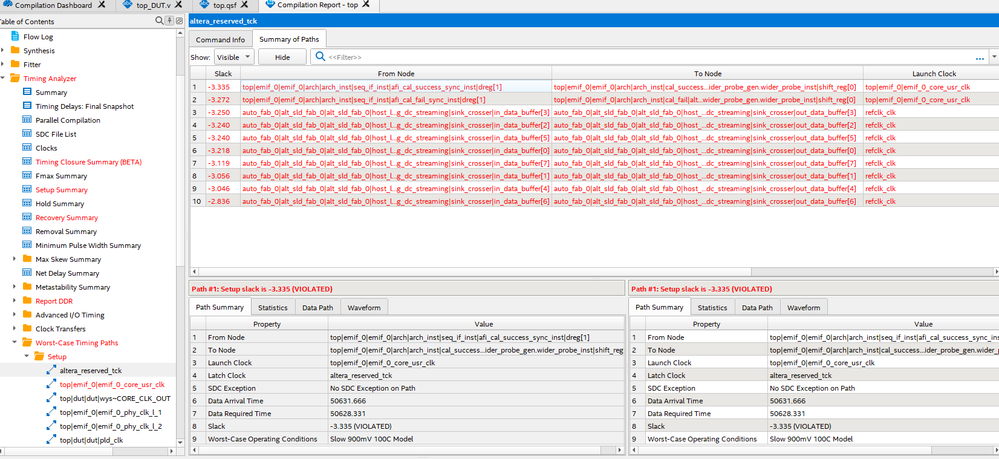
Task: Open the Show Visible dropdown
Action: click(233, 58)
